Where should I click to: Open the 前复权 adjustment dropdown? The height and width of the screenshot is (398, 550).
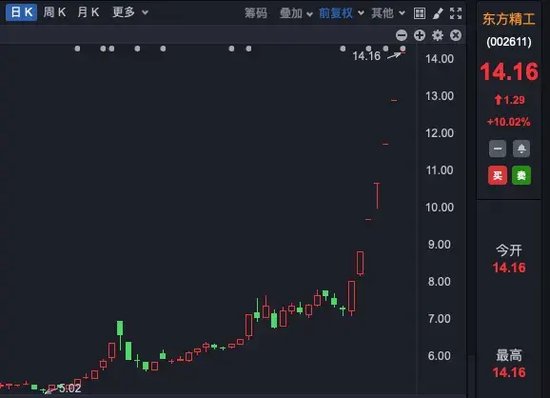(x=341, y=13)
